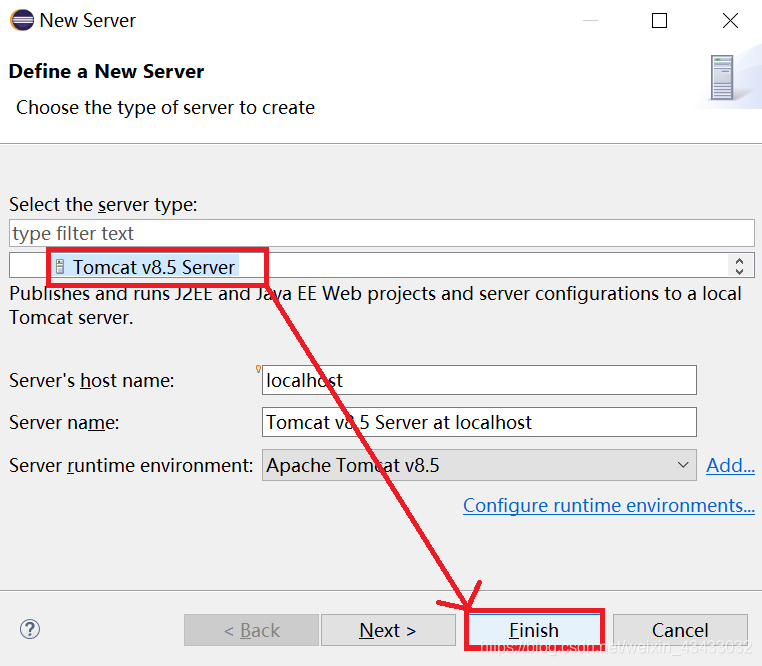Click the server type filter text field
The width and height of the screenshot is (762, 666).
[x=381, y=233]
